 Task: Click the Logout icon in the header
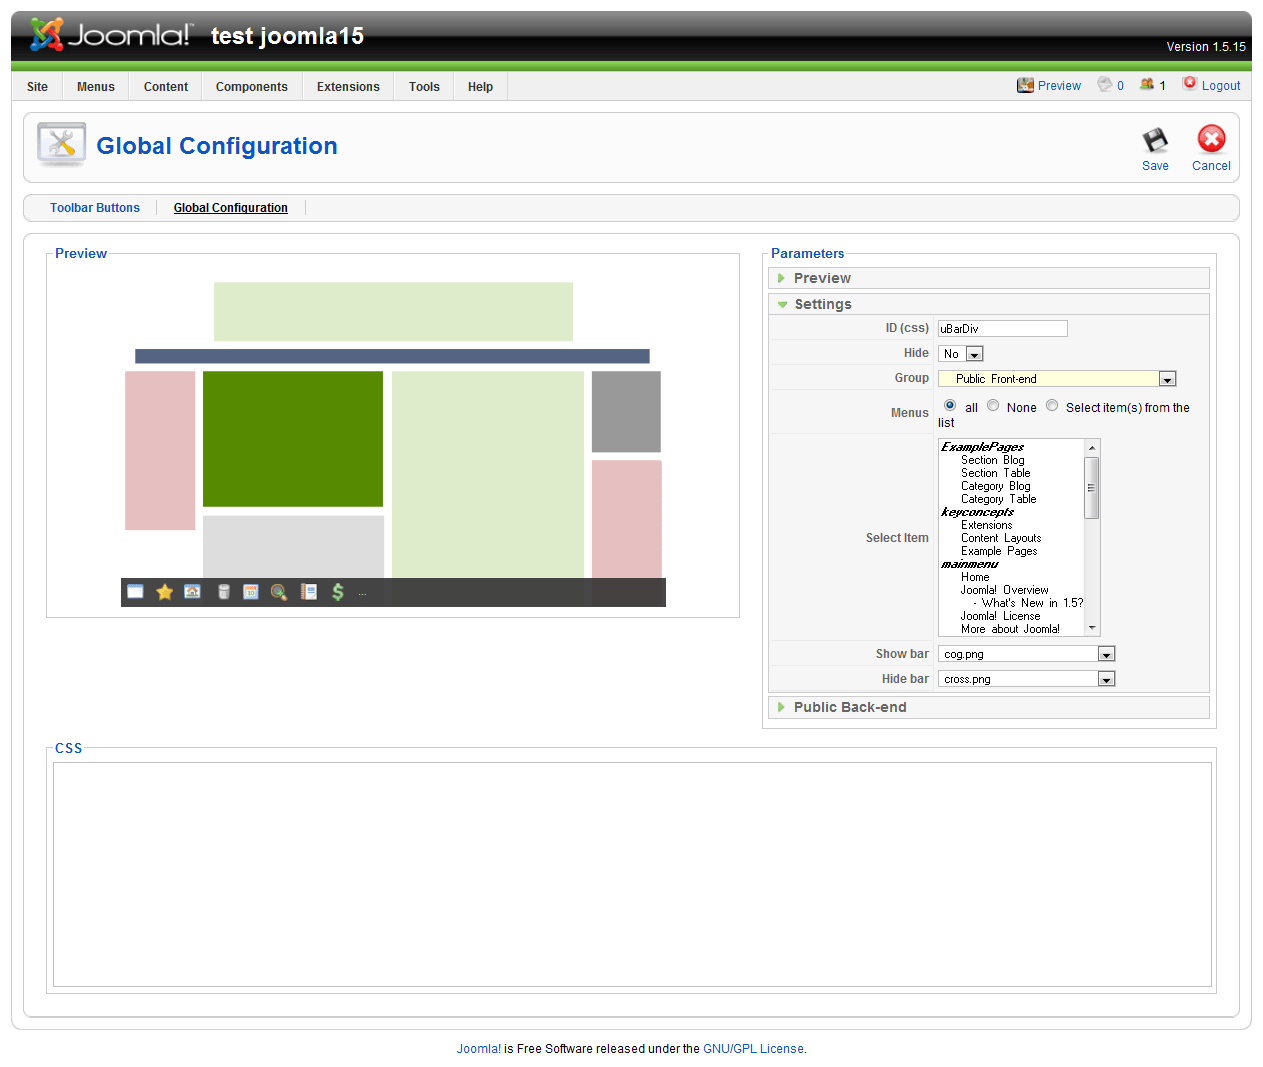[1190, 84]
